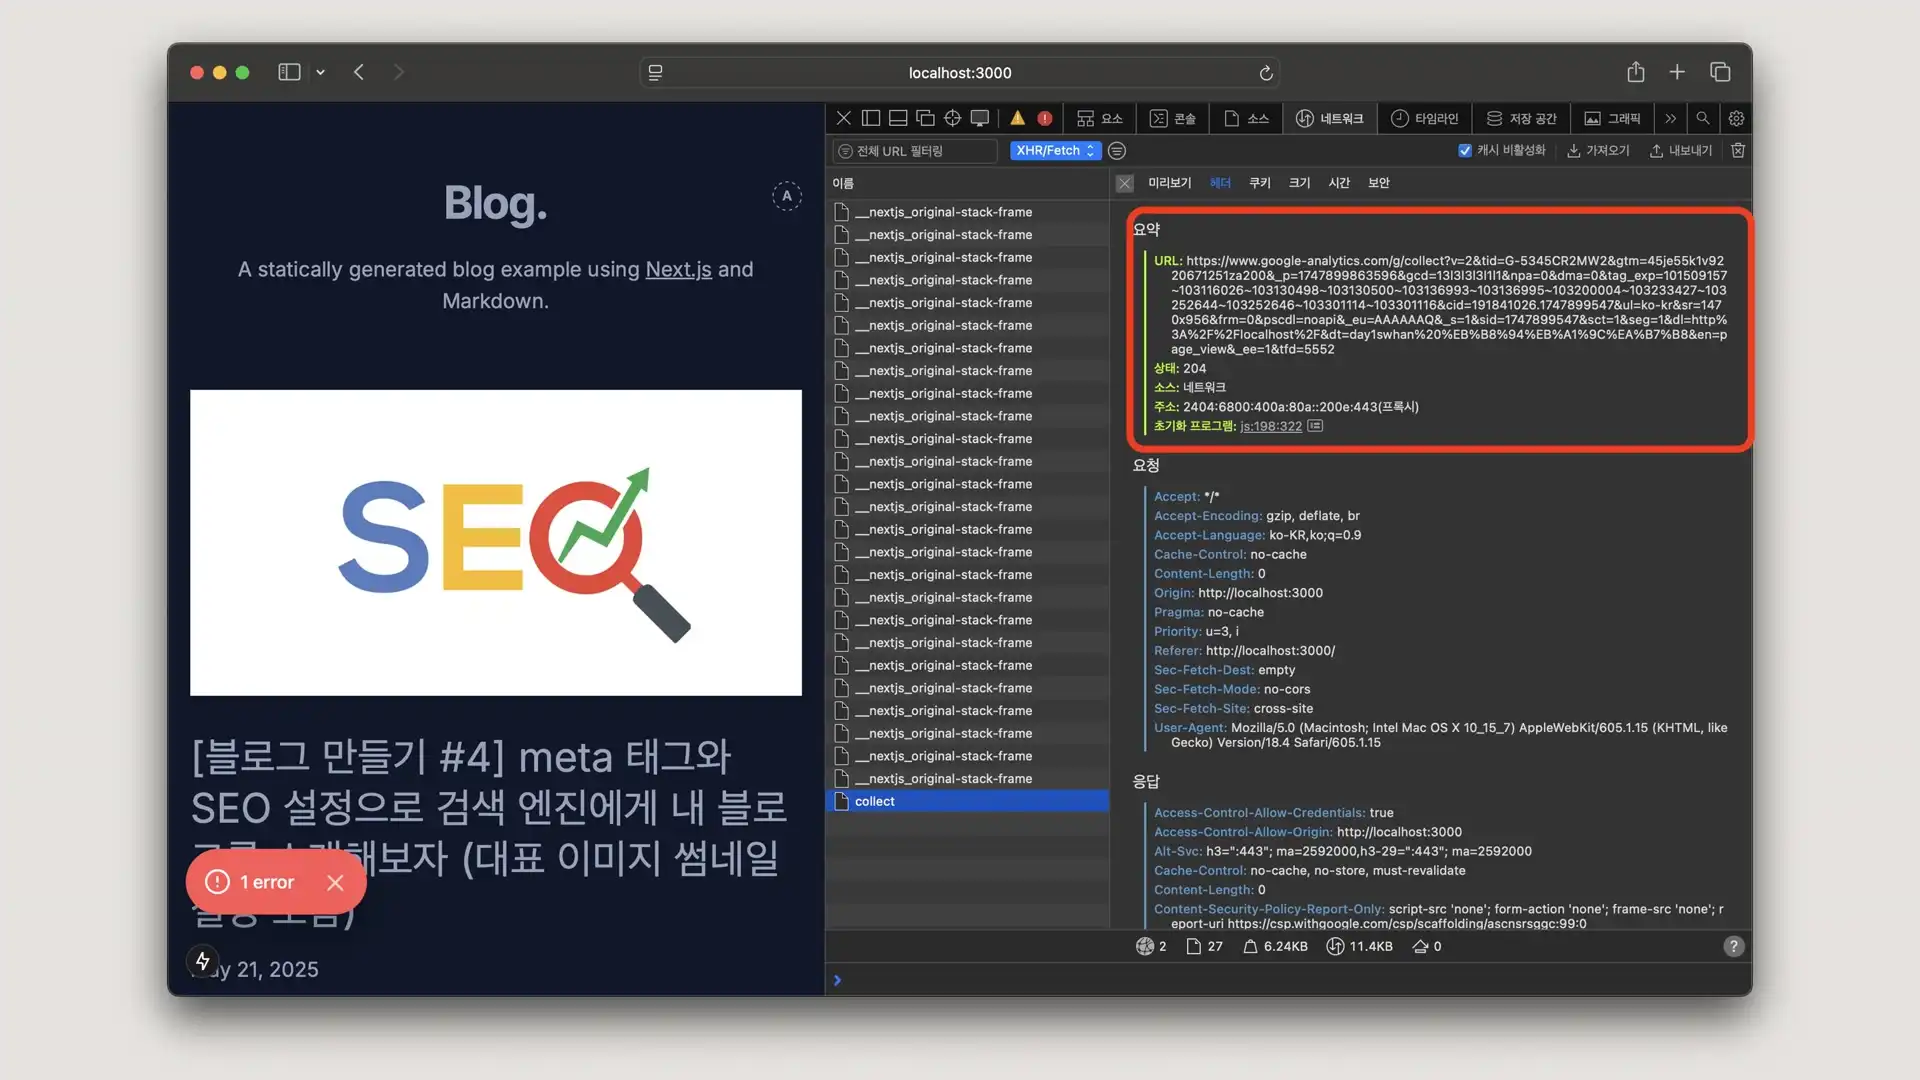Open device settings monitor icon

[x=980, y=118]
